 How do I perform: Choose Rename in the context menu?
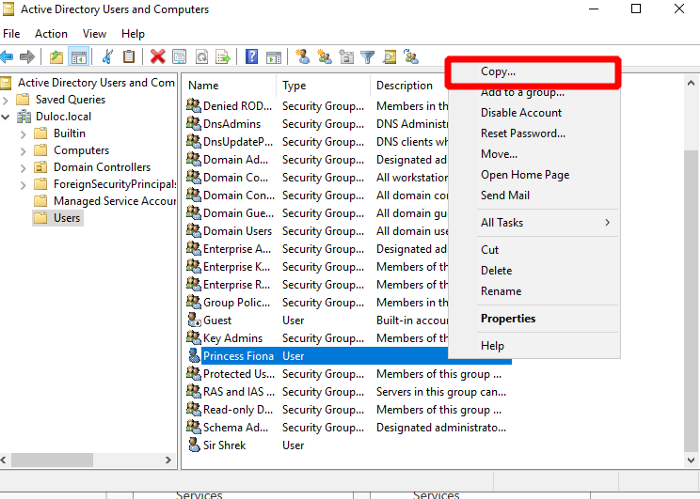[534, 291]
